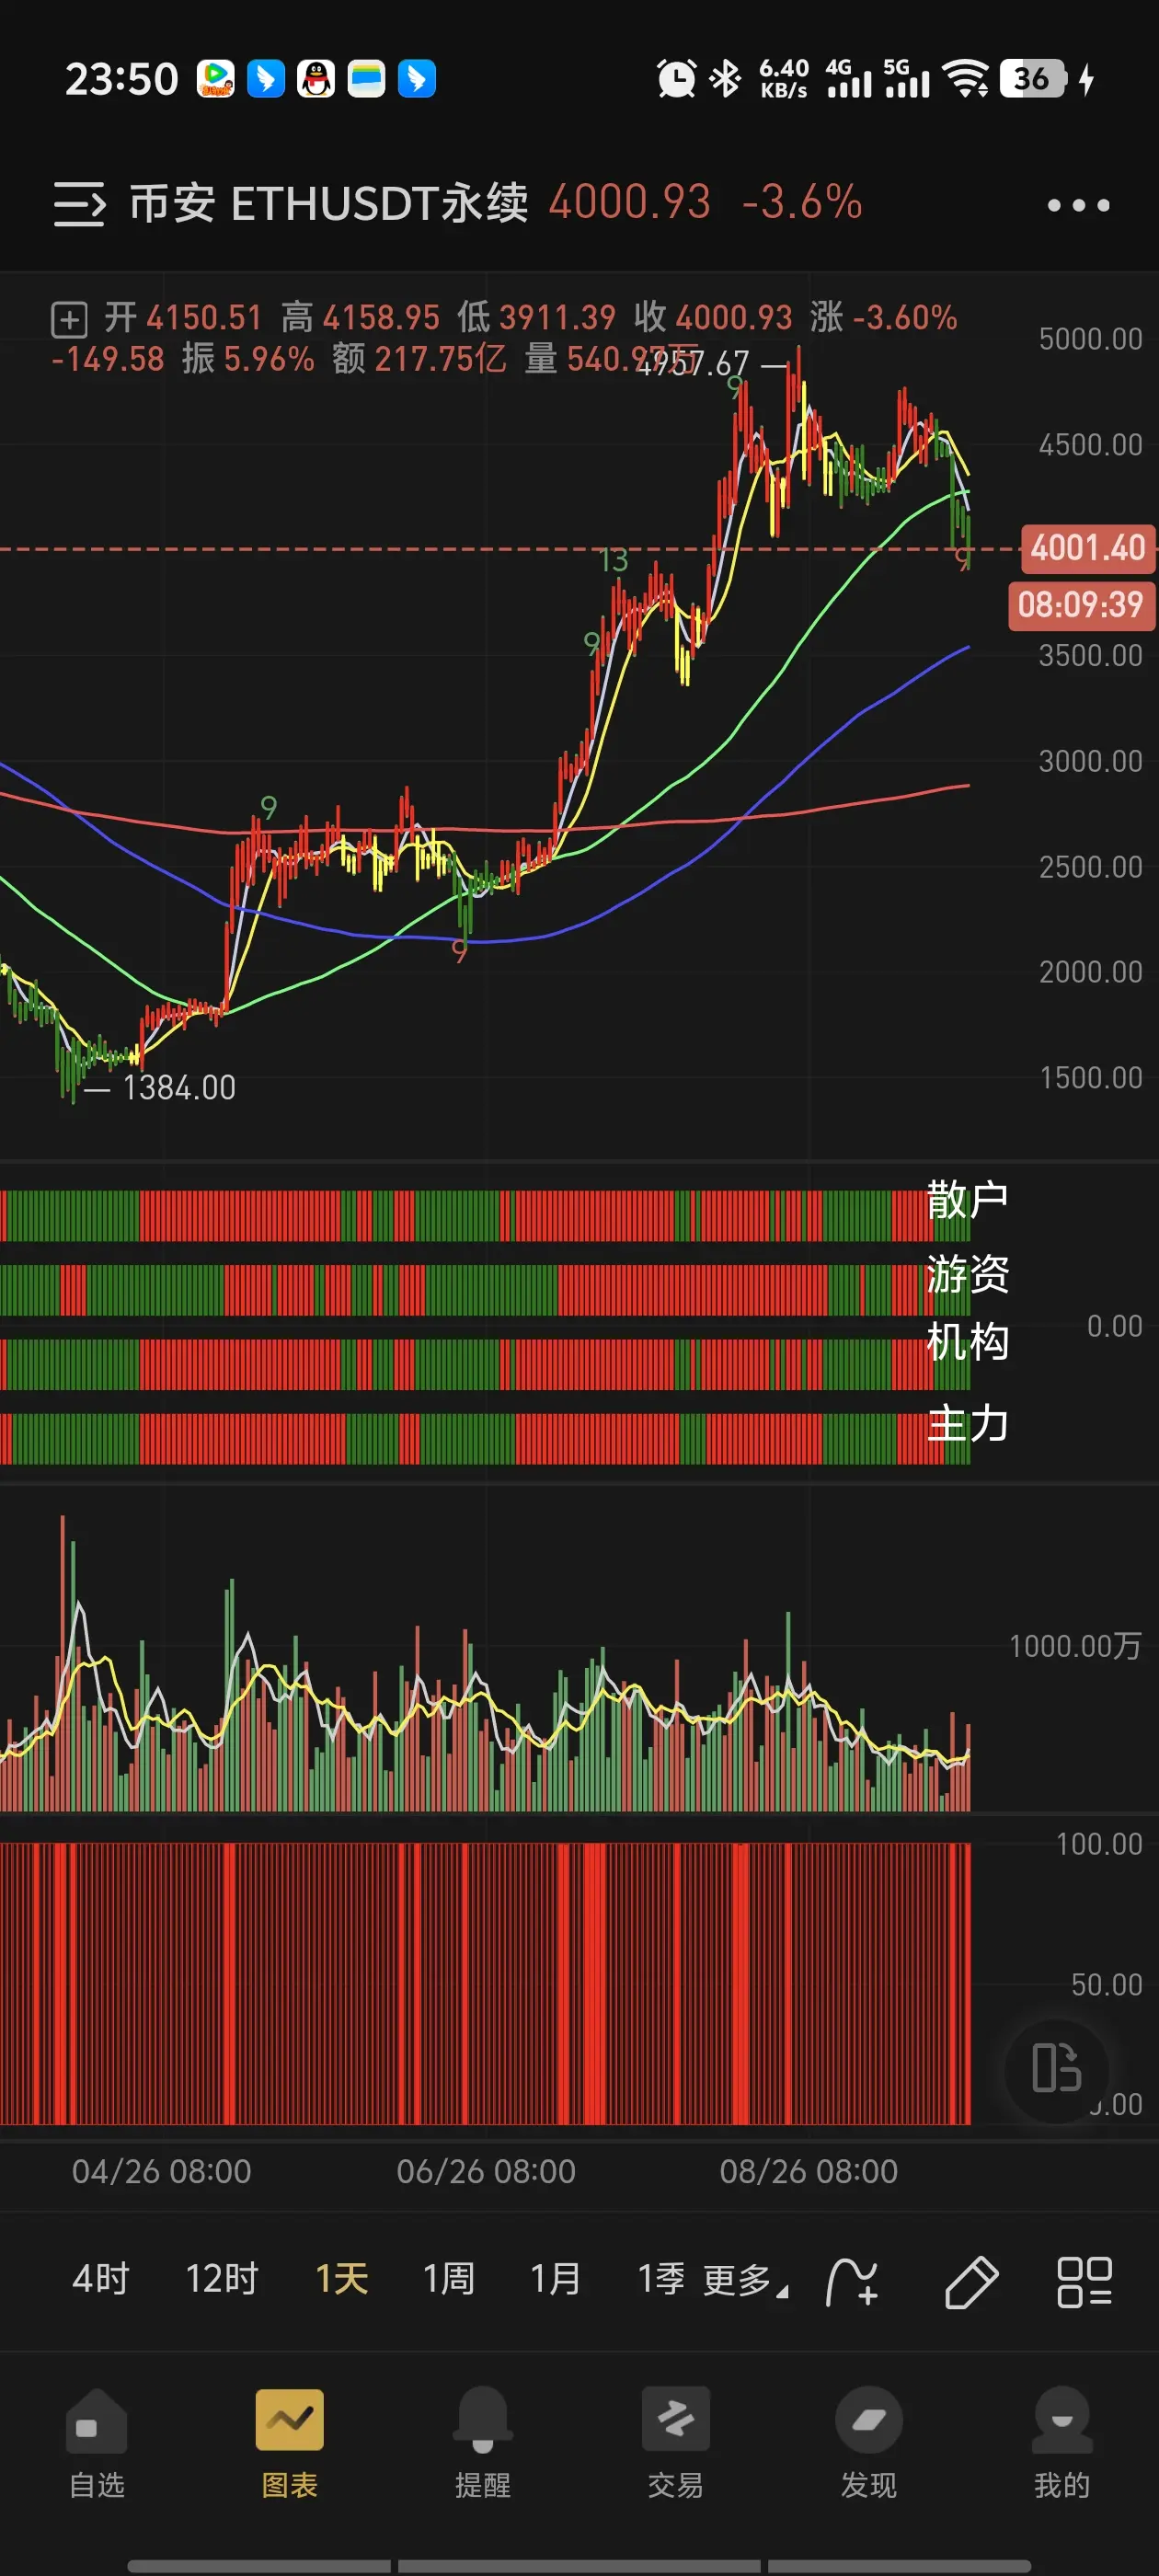Tap the date label 04/26 08:00

click(x=161, y=2171)
